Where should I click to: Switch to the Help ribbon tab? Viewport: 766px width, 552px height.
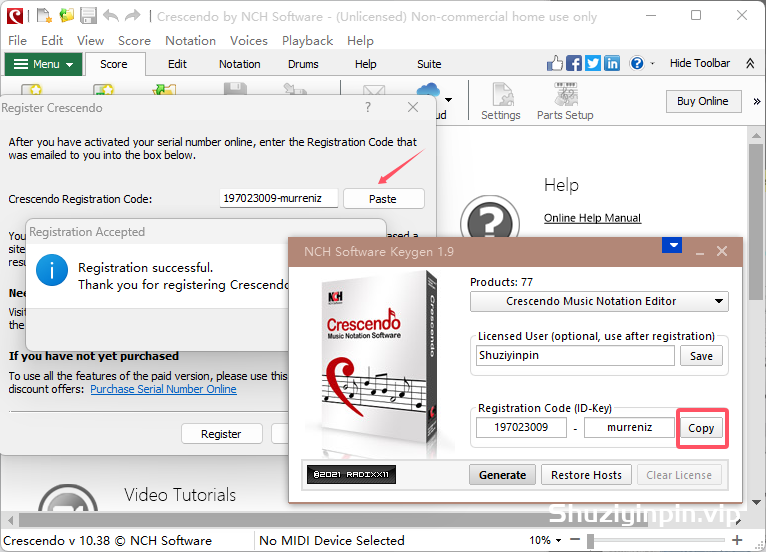[365, 64]
